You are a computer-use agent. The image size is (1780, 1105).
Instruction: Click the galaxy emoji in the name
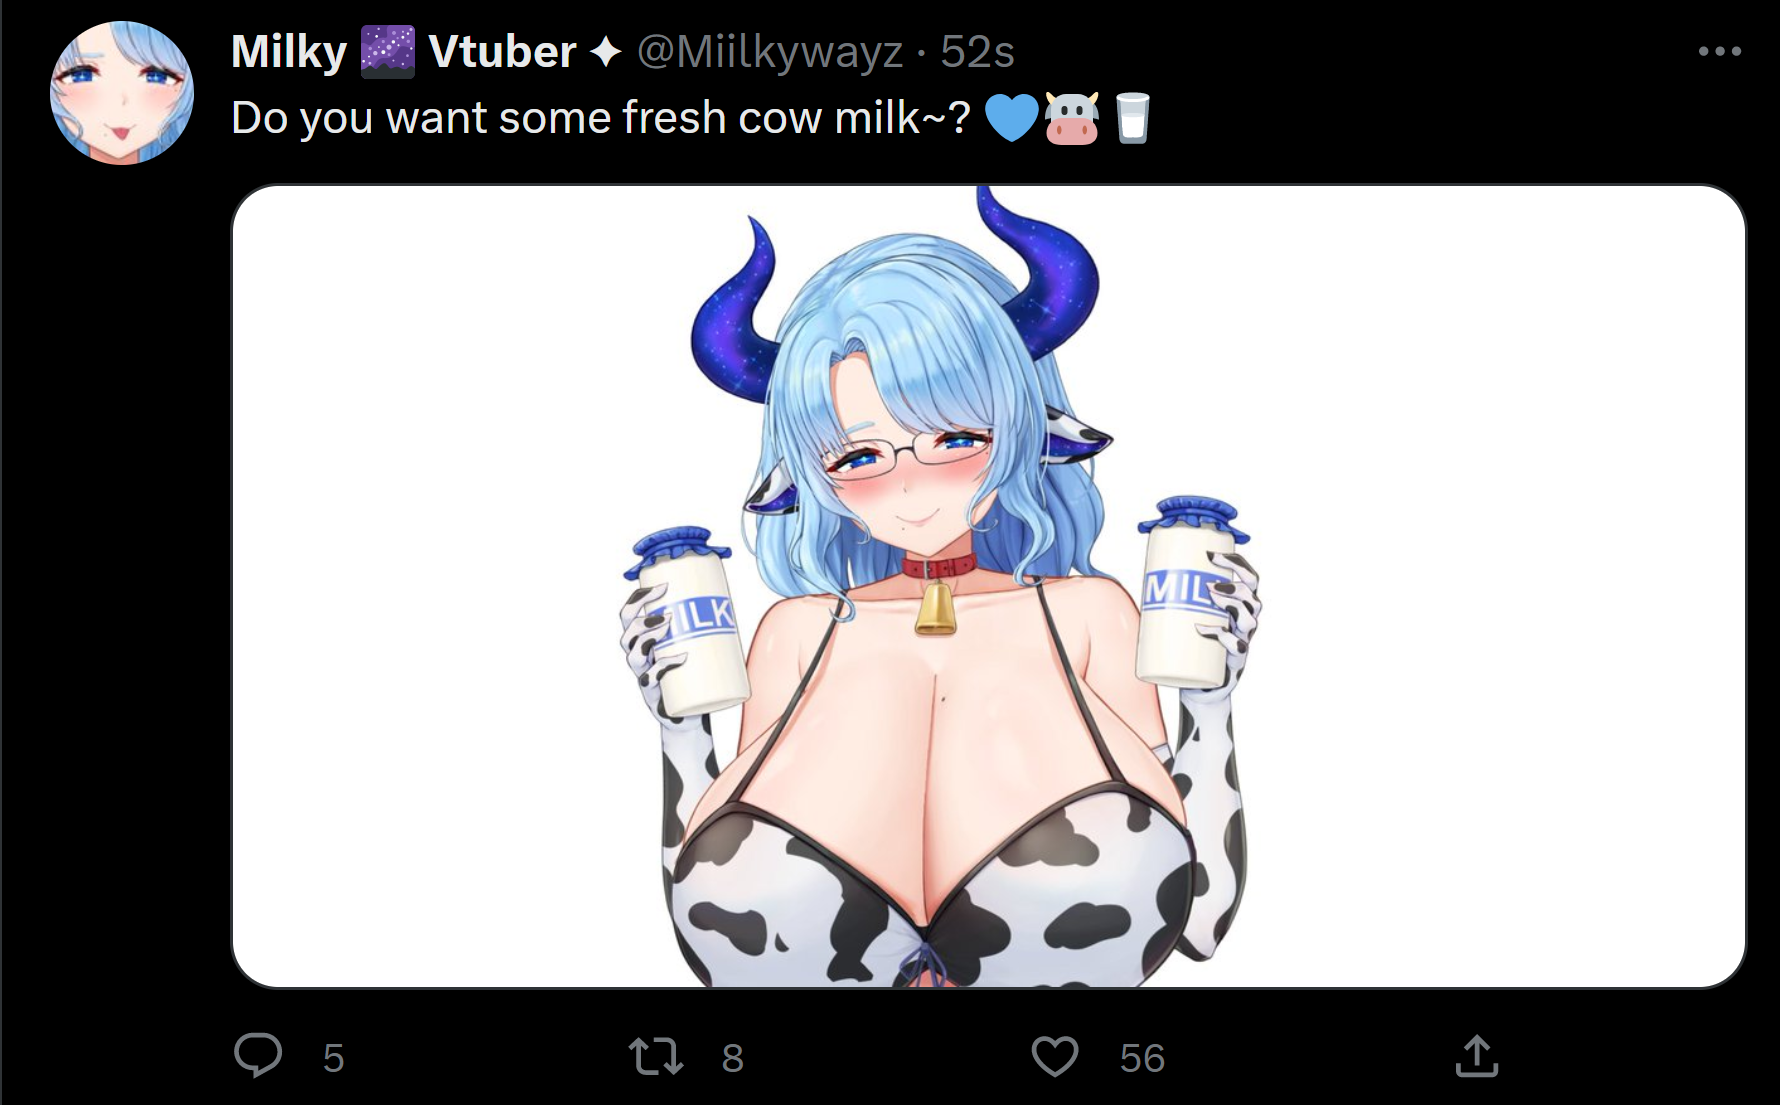click(388, 52)
